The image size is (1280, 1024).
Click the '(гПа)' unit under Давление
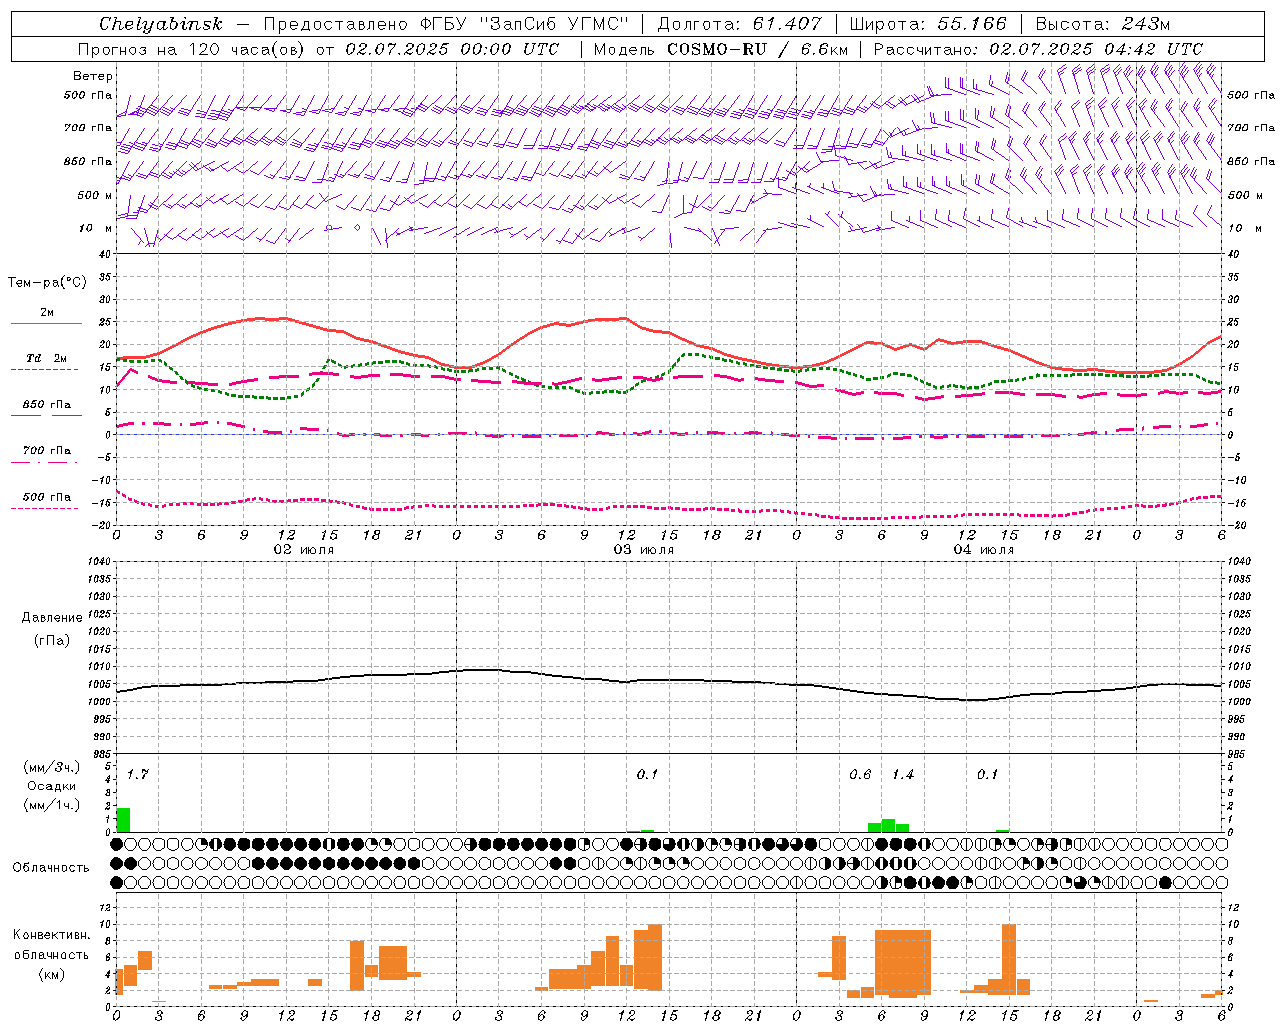52,640
